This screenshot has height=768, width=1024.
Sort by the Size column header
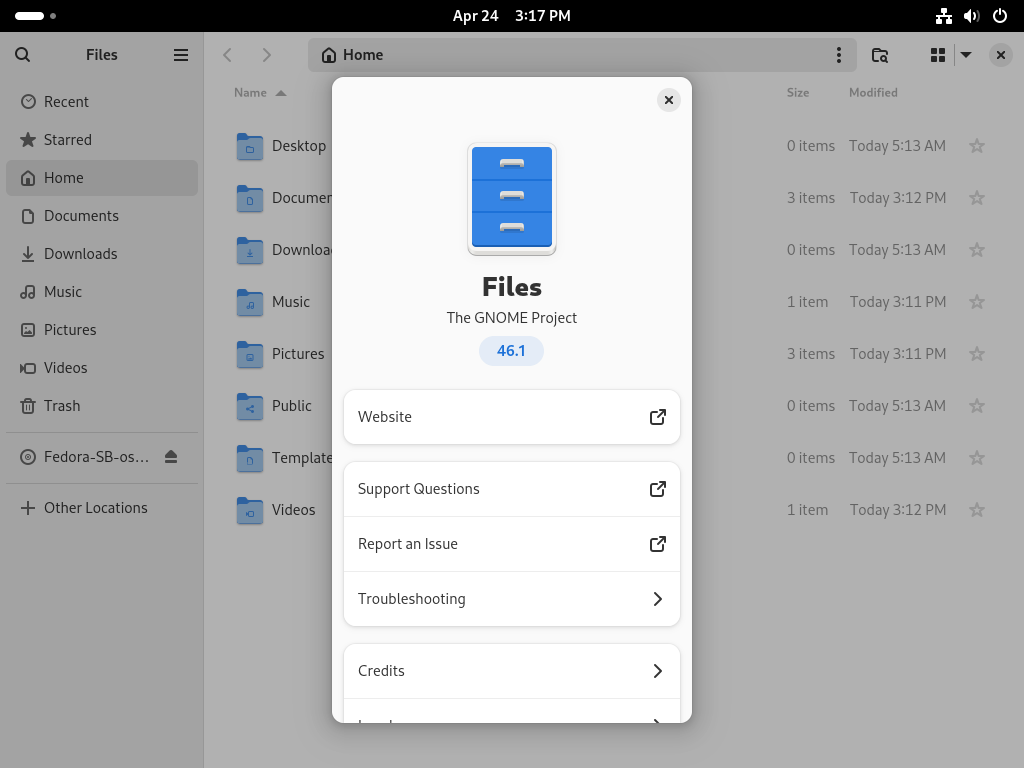[x=798, y=93]
